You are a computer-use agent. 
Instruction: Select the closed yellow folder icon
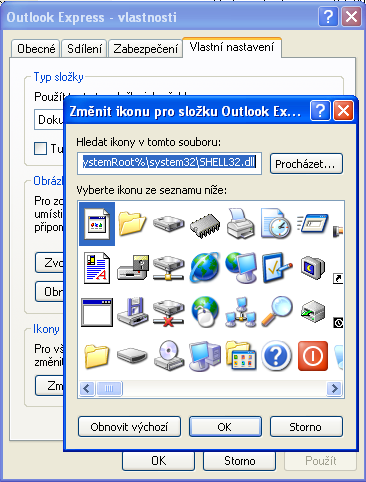(97, 356)
